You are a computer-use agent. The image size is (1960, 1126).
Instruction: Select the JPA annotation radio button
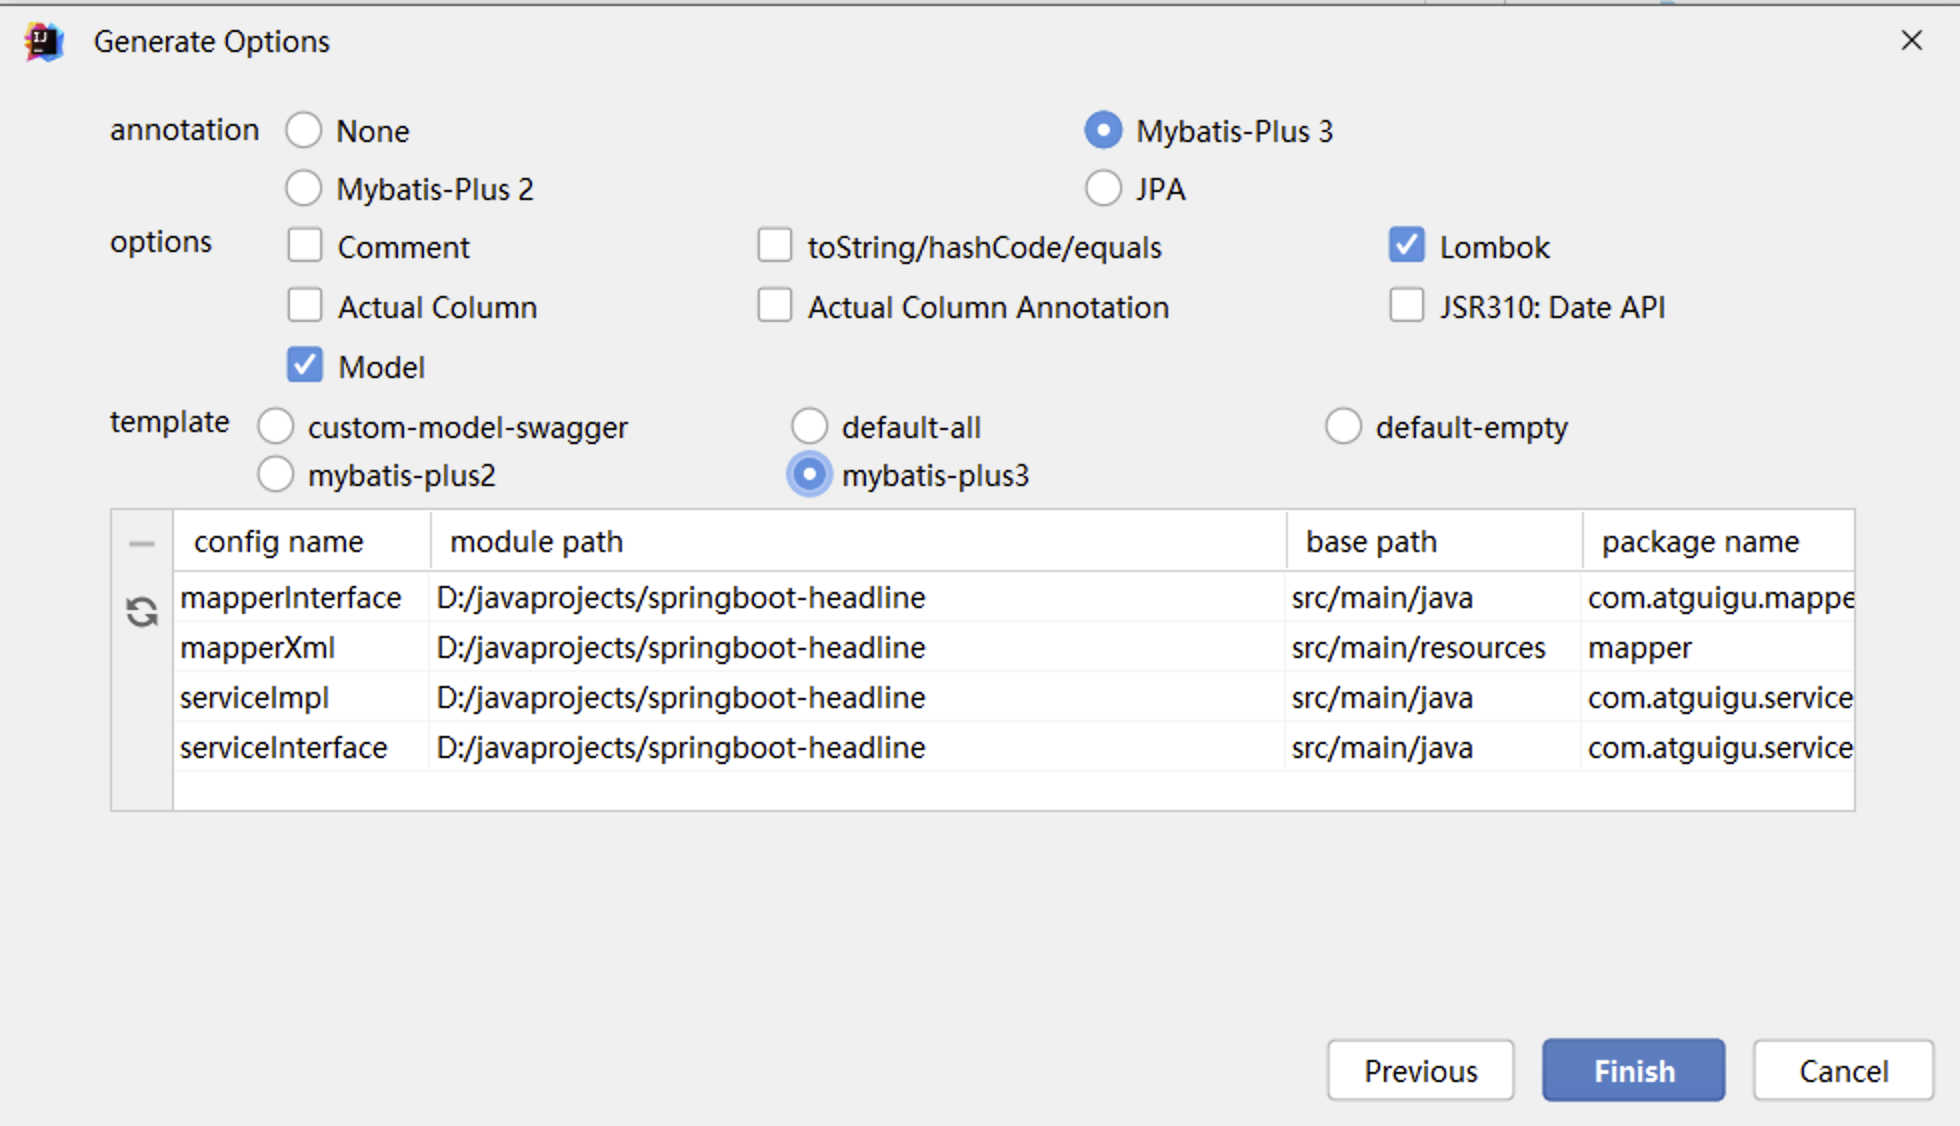click(1103, 189)
